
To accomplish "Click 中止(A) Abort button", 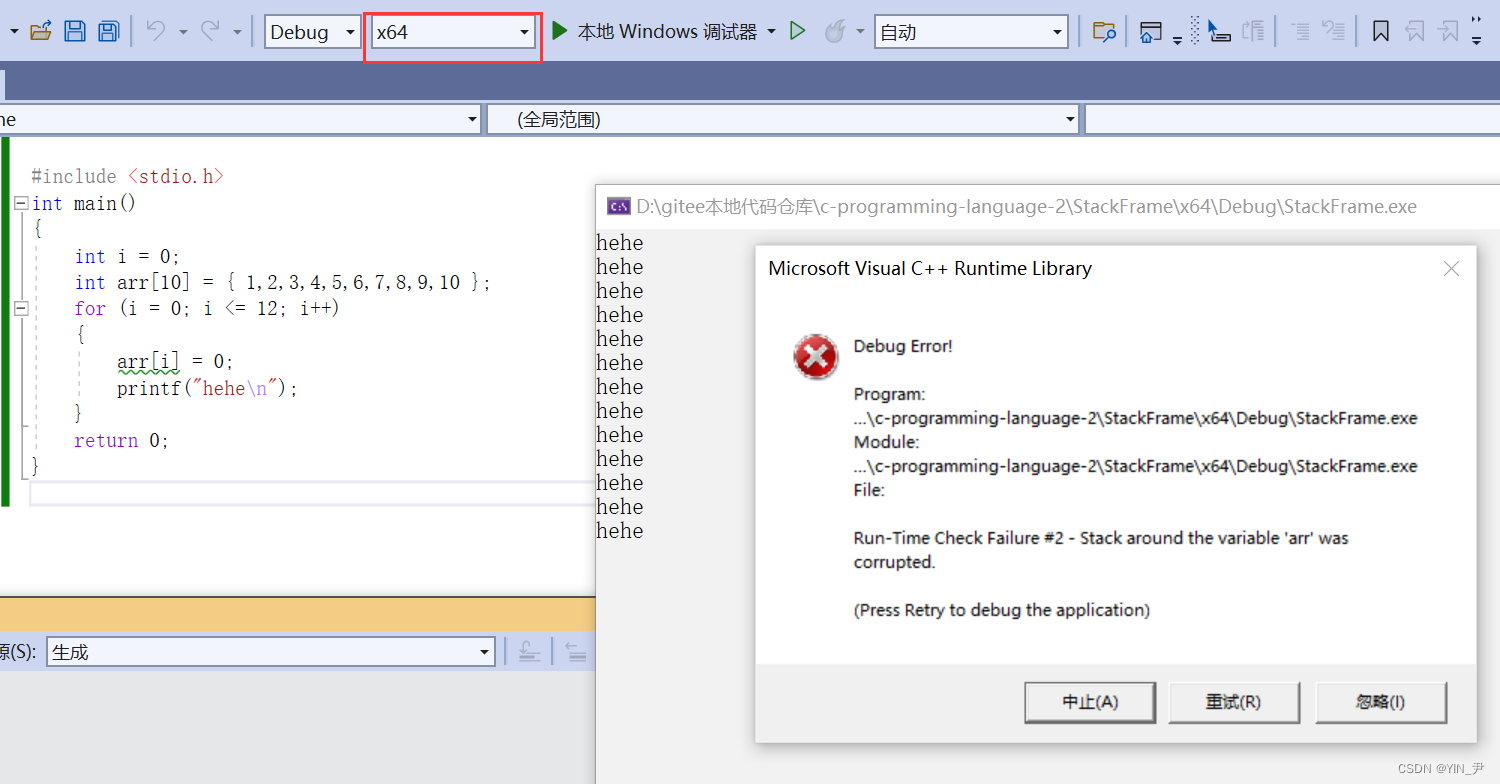I will [1090, 702].
